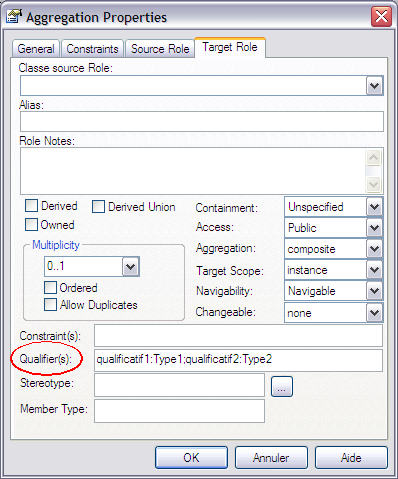Click the Role Notes scroll up arrow
The image size is (398, 479).
point(374,157)
